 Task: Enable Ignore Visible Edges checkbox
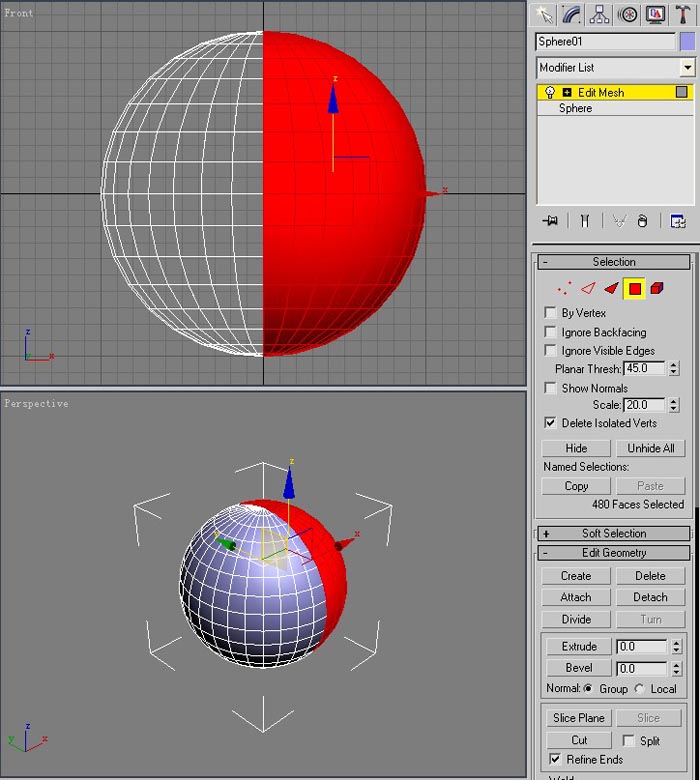(550, 350)
